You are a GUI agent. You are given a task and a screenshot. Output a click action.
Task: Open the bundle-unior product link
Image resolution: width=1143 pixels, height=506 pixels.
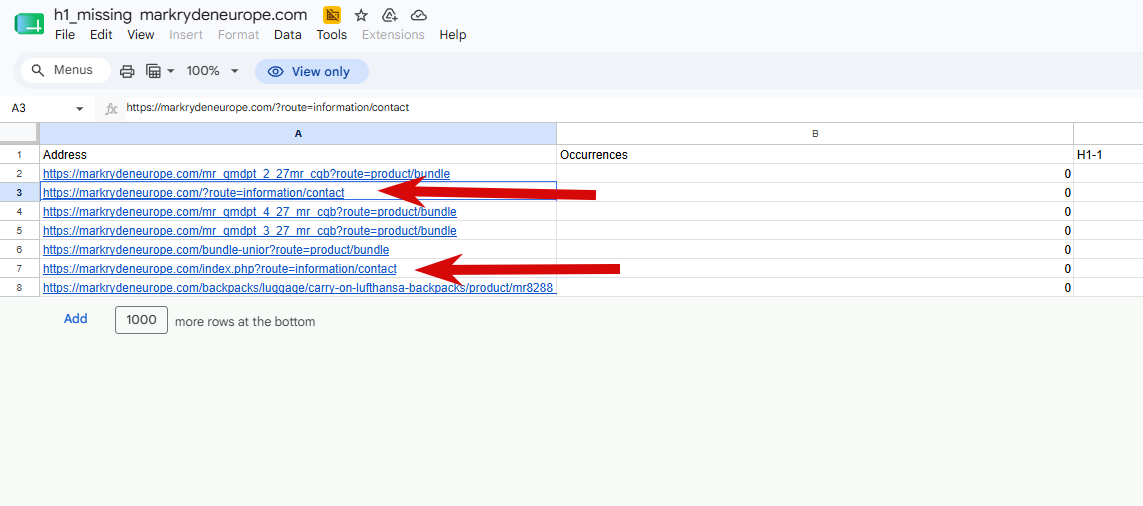click(x=216, y=249)
